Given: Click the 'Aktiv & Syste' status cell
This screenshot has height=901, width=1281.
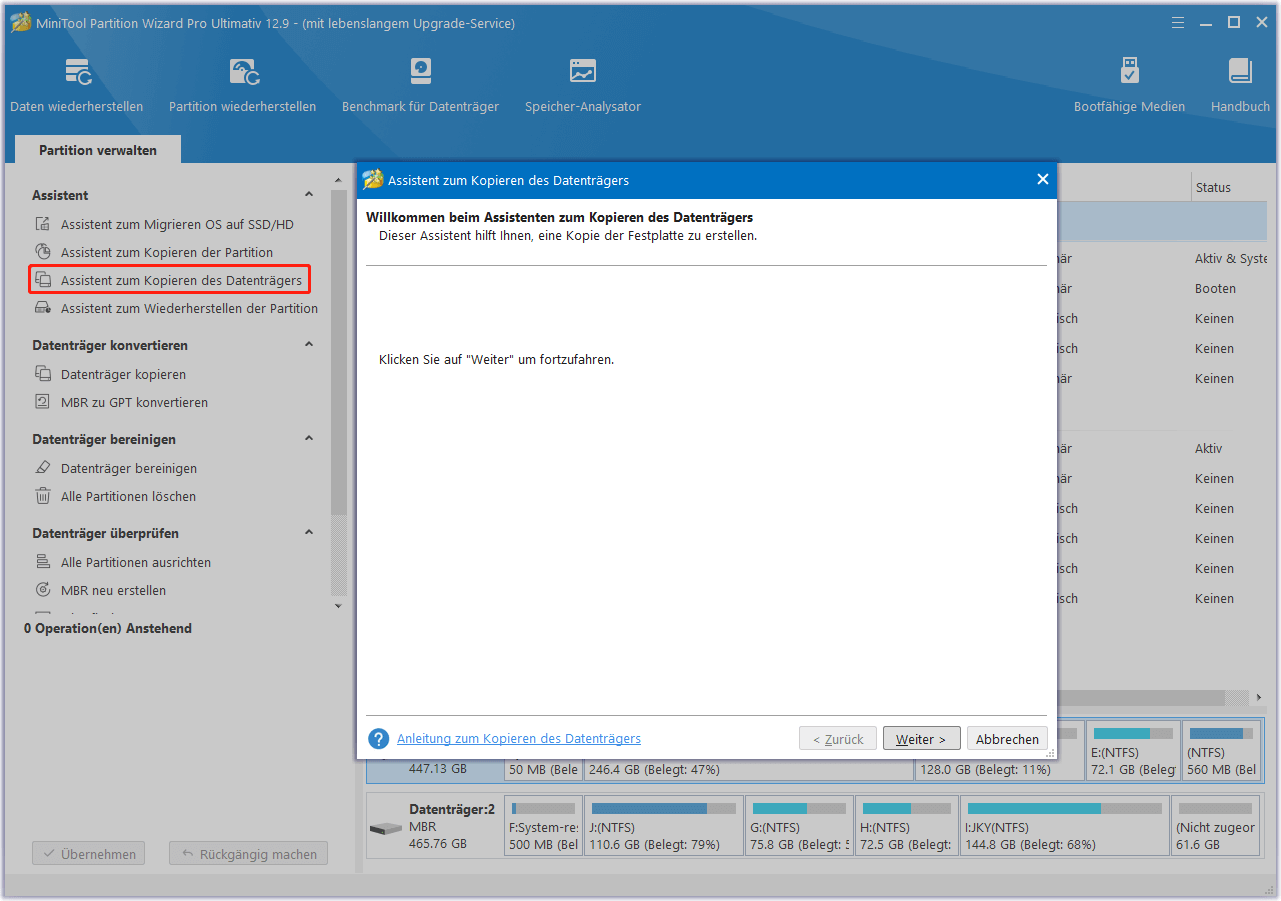Looking at the screenshot, I should (x=1231, y=258).
